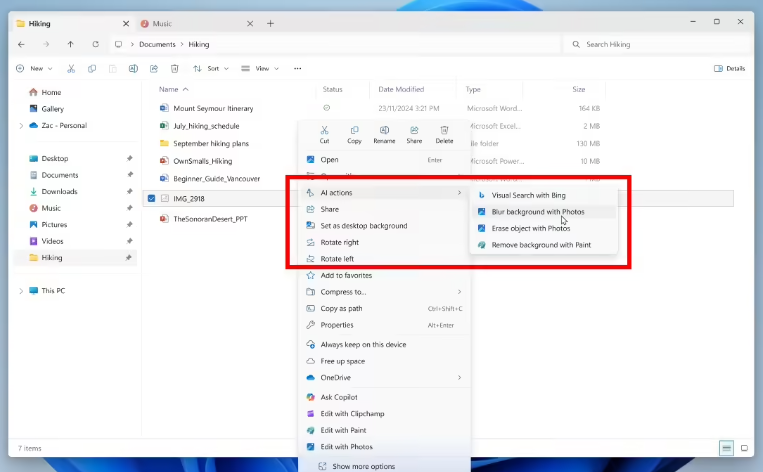Screen dimensions: 763x472
Task: Expand the Zac - Personal tree node
Action: click(x=21, y=125)
